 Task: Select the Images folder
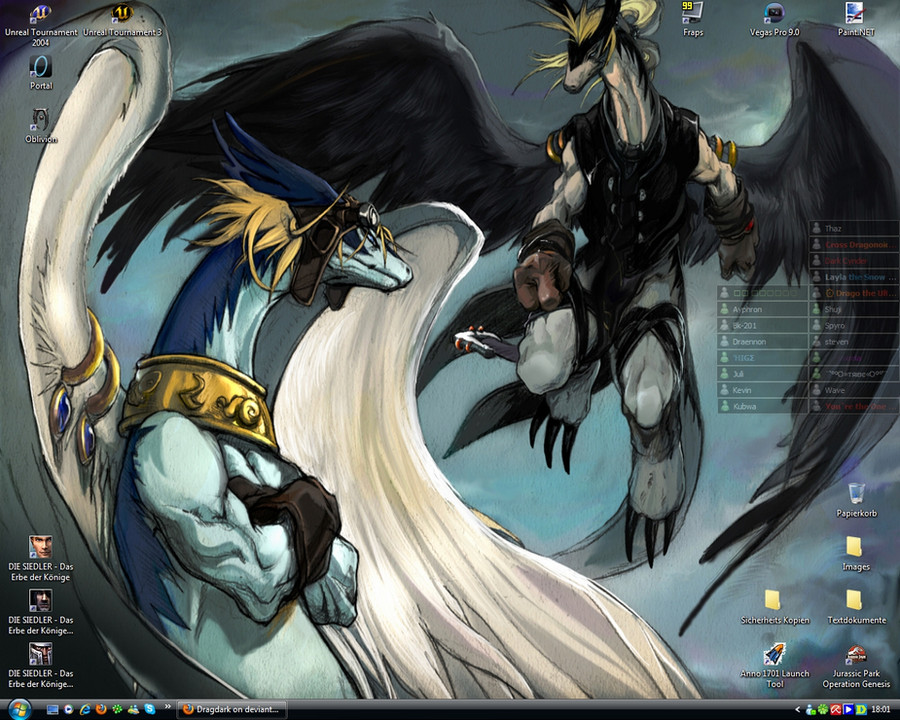[x=856, y=553]
